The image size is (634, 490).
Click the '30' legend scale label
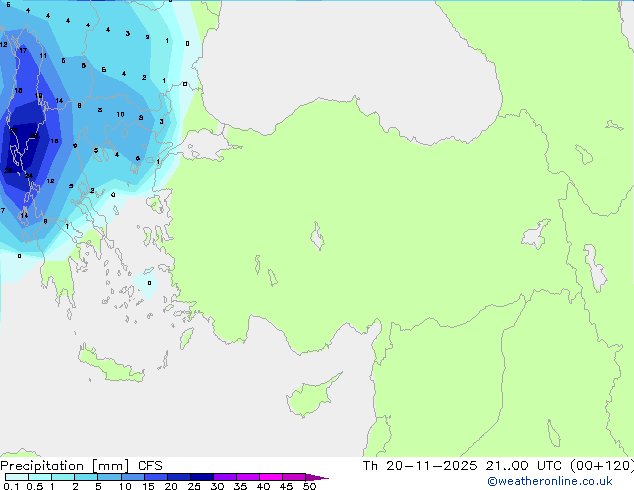[x=217, y=486]
